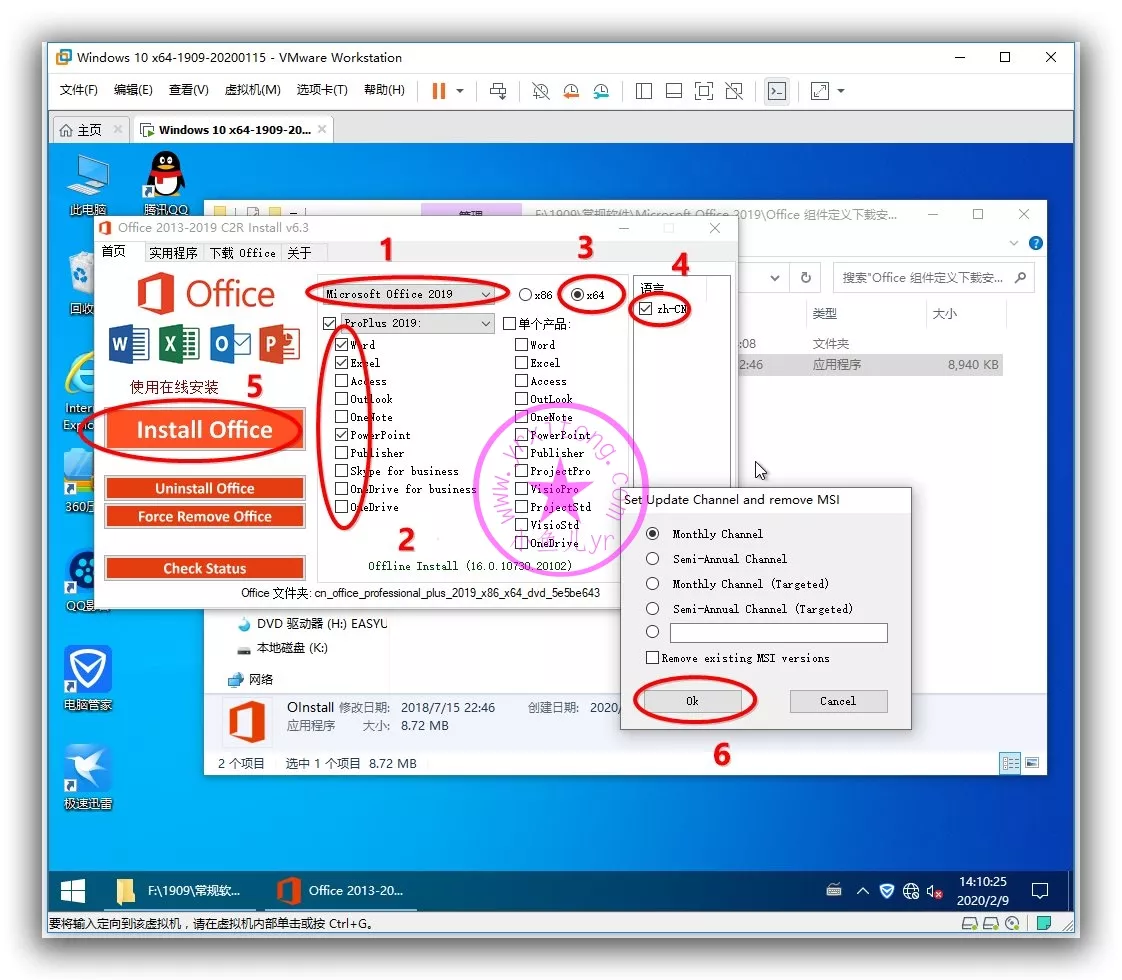Open the 电脑管家 shield desktop icon

coord(88,672)
